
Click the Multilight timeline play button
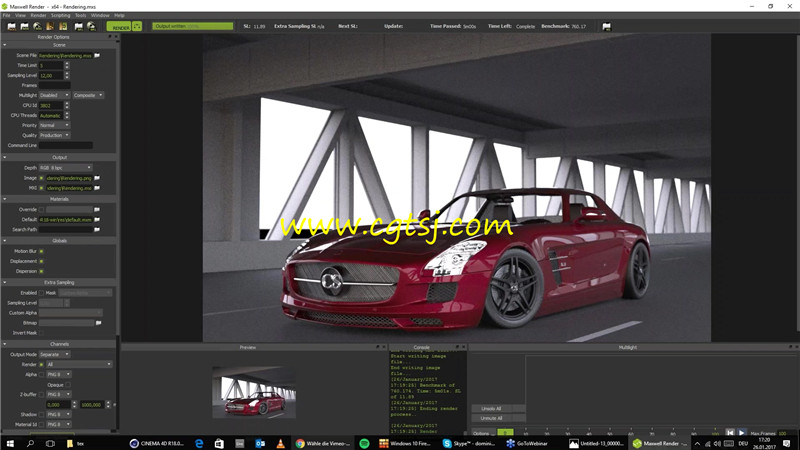click(742, 432)
